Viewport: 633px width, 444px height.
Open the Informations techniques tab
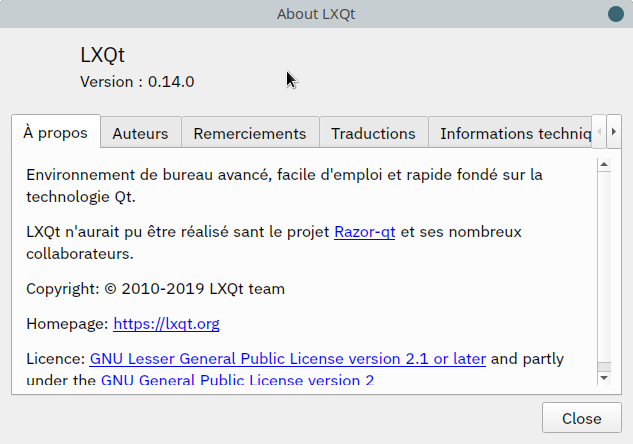510,133
